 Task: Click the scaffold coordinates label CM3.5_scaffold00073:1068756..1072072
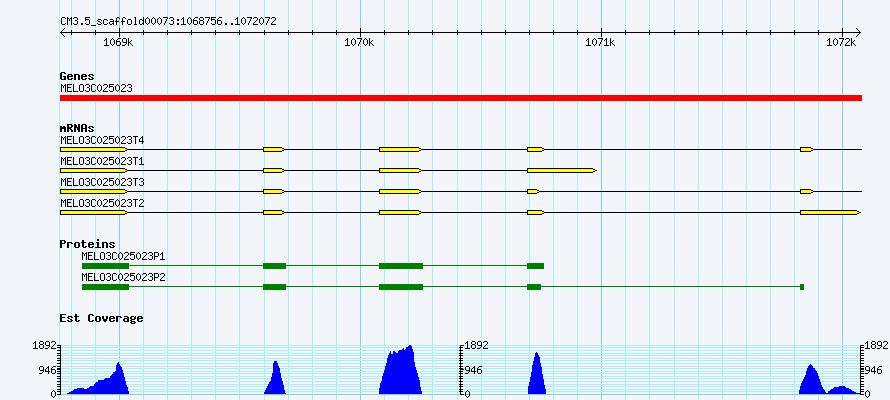[168, 21]
